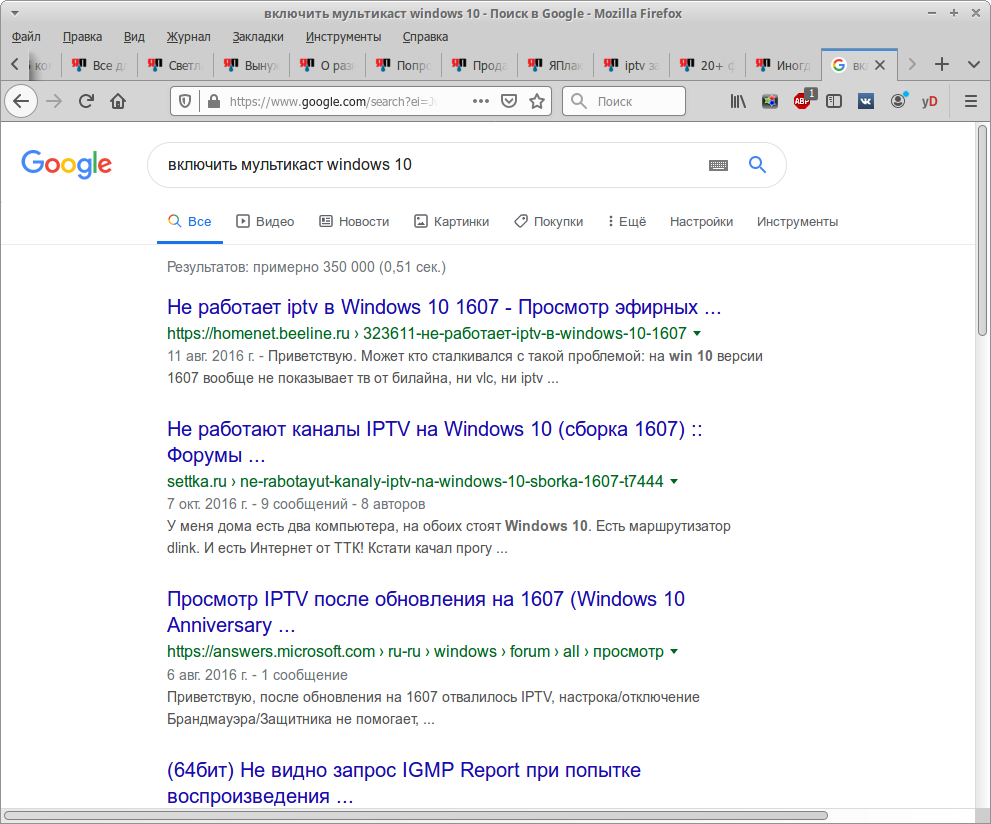Viewport: 991px width, 824px height.
Task: Open the Журнал menu
Action: (x=188, y=37)
